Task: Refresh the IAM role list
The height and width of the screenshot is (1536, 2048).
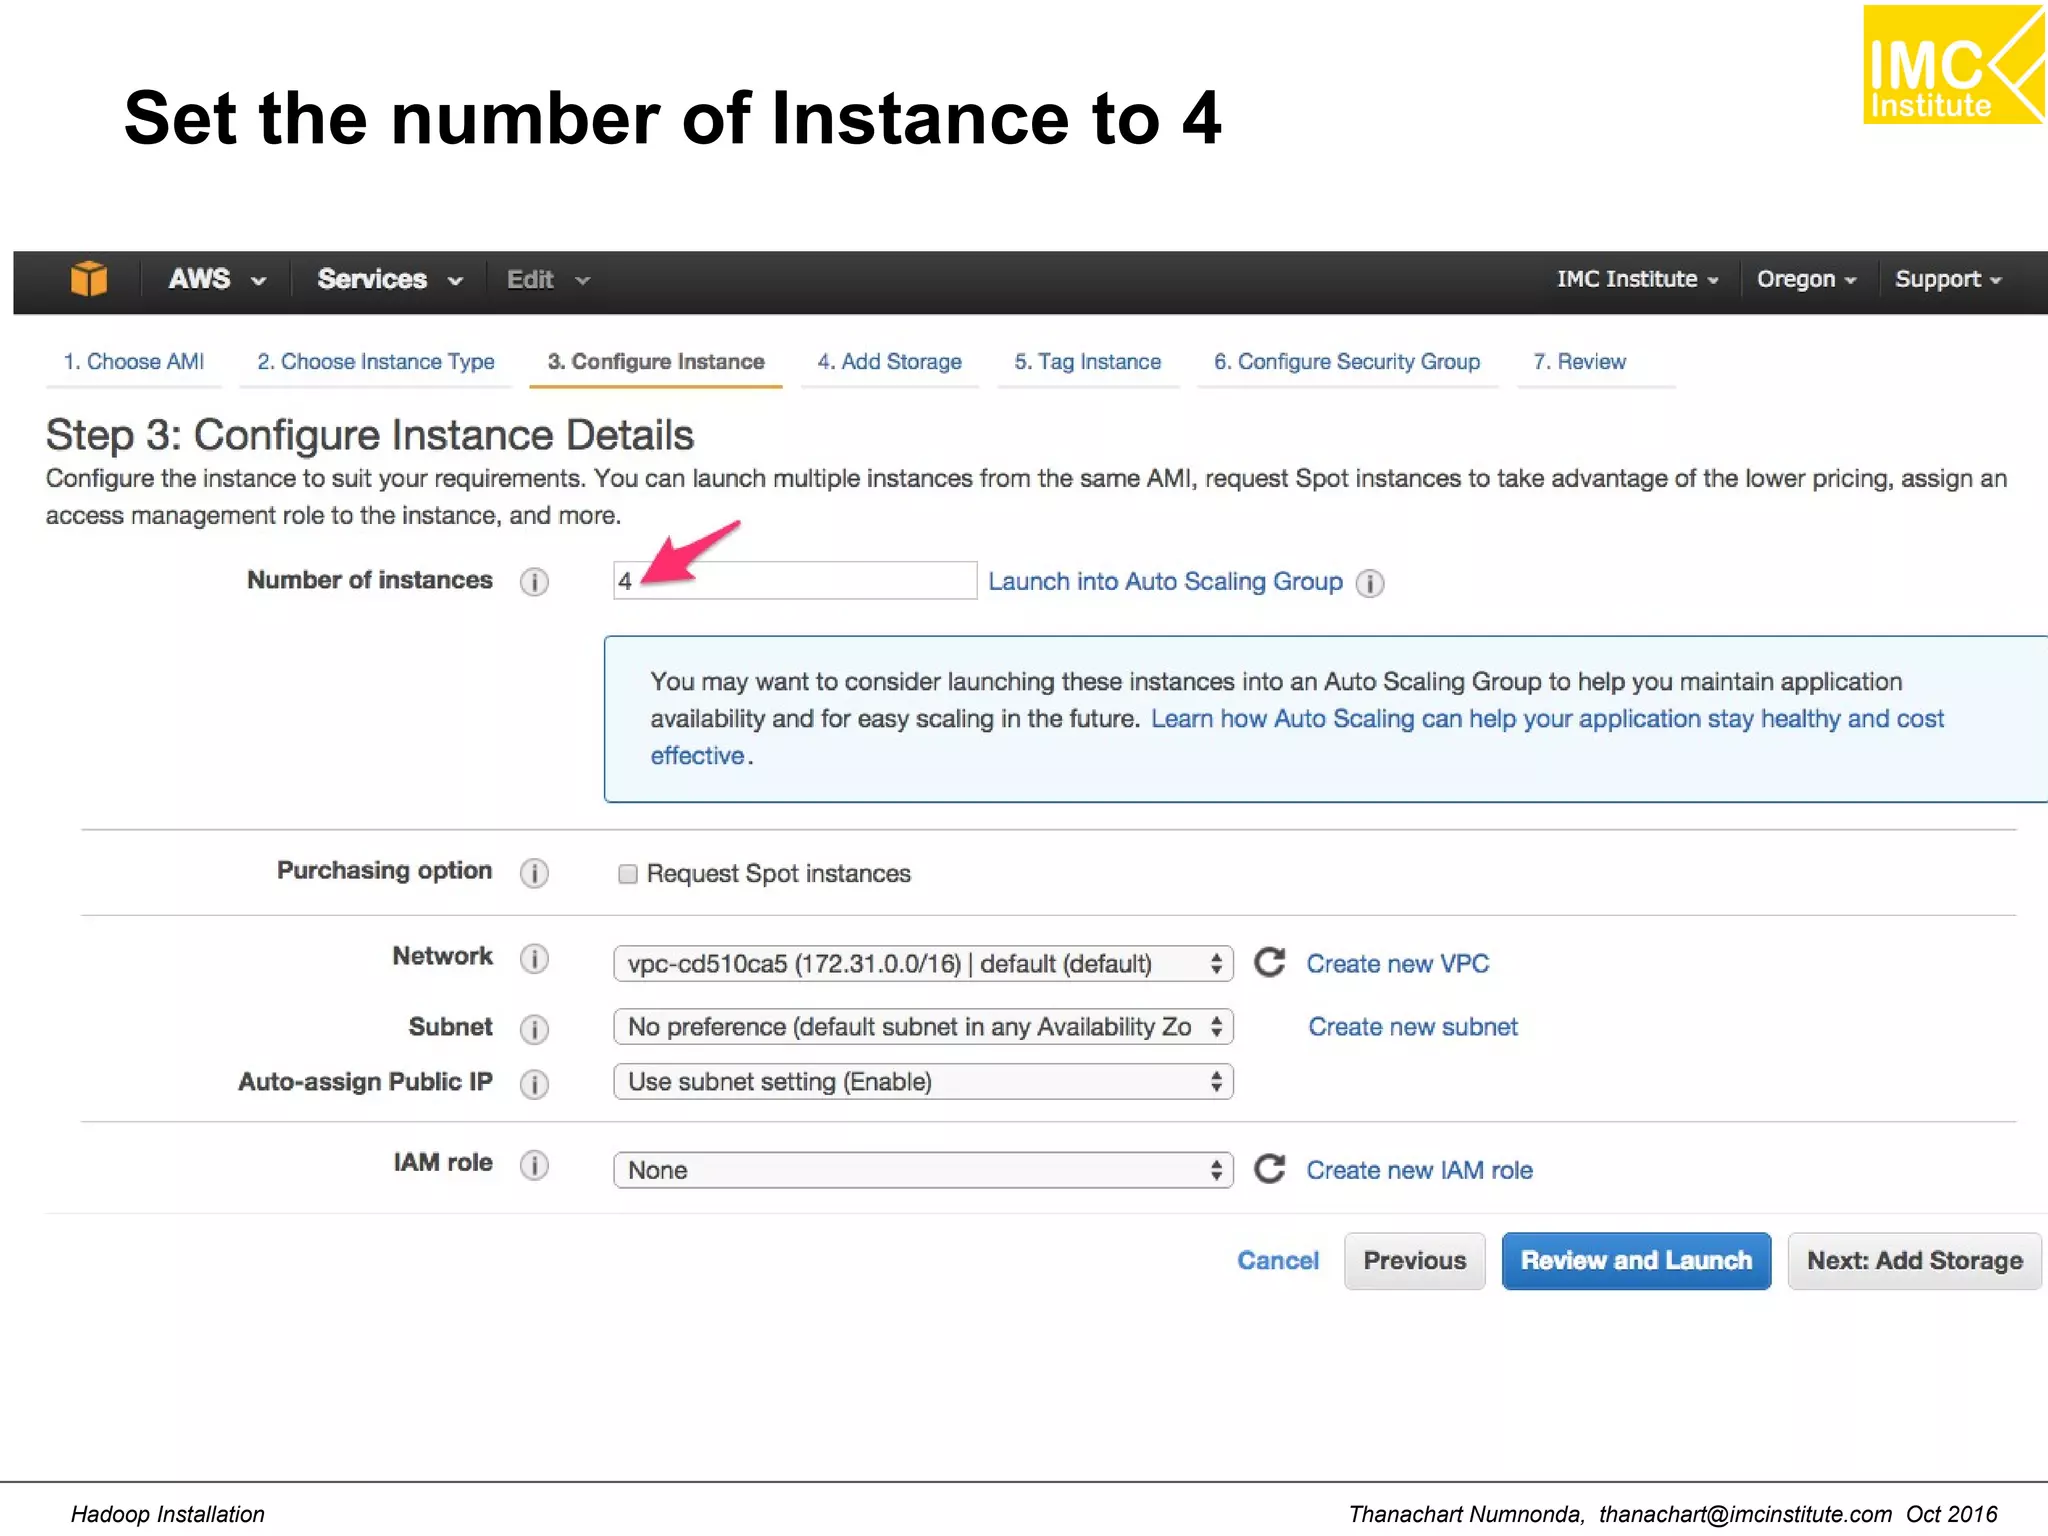Action: 1270,1169
